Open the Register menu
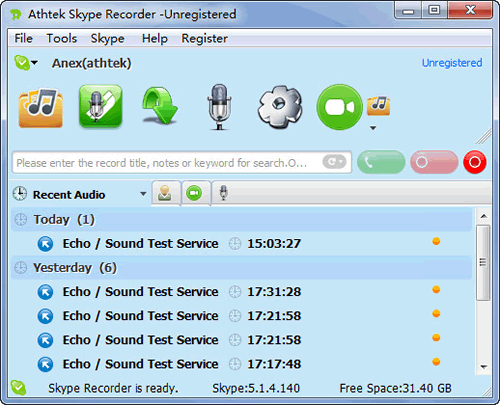The width and height of the screenshot is (500, 405). click(204, 39)
